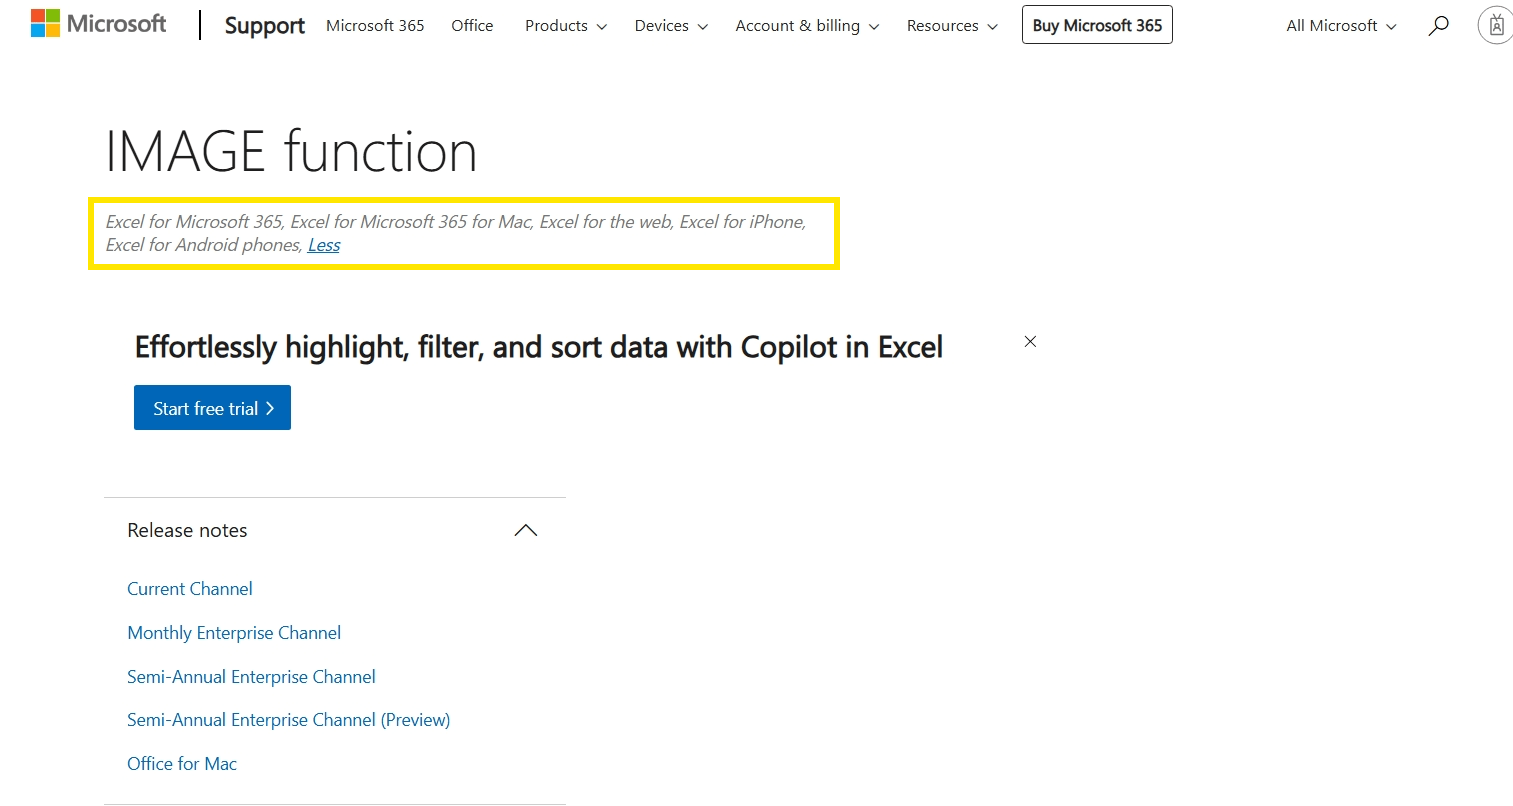Image resolution: width=1513 pixels, height=806 pixels.
Task: Click the Buy Microsoft 365 button
Action: [1097, 26]
